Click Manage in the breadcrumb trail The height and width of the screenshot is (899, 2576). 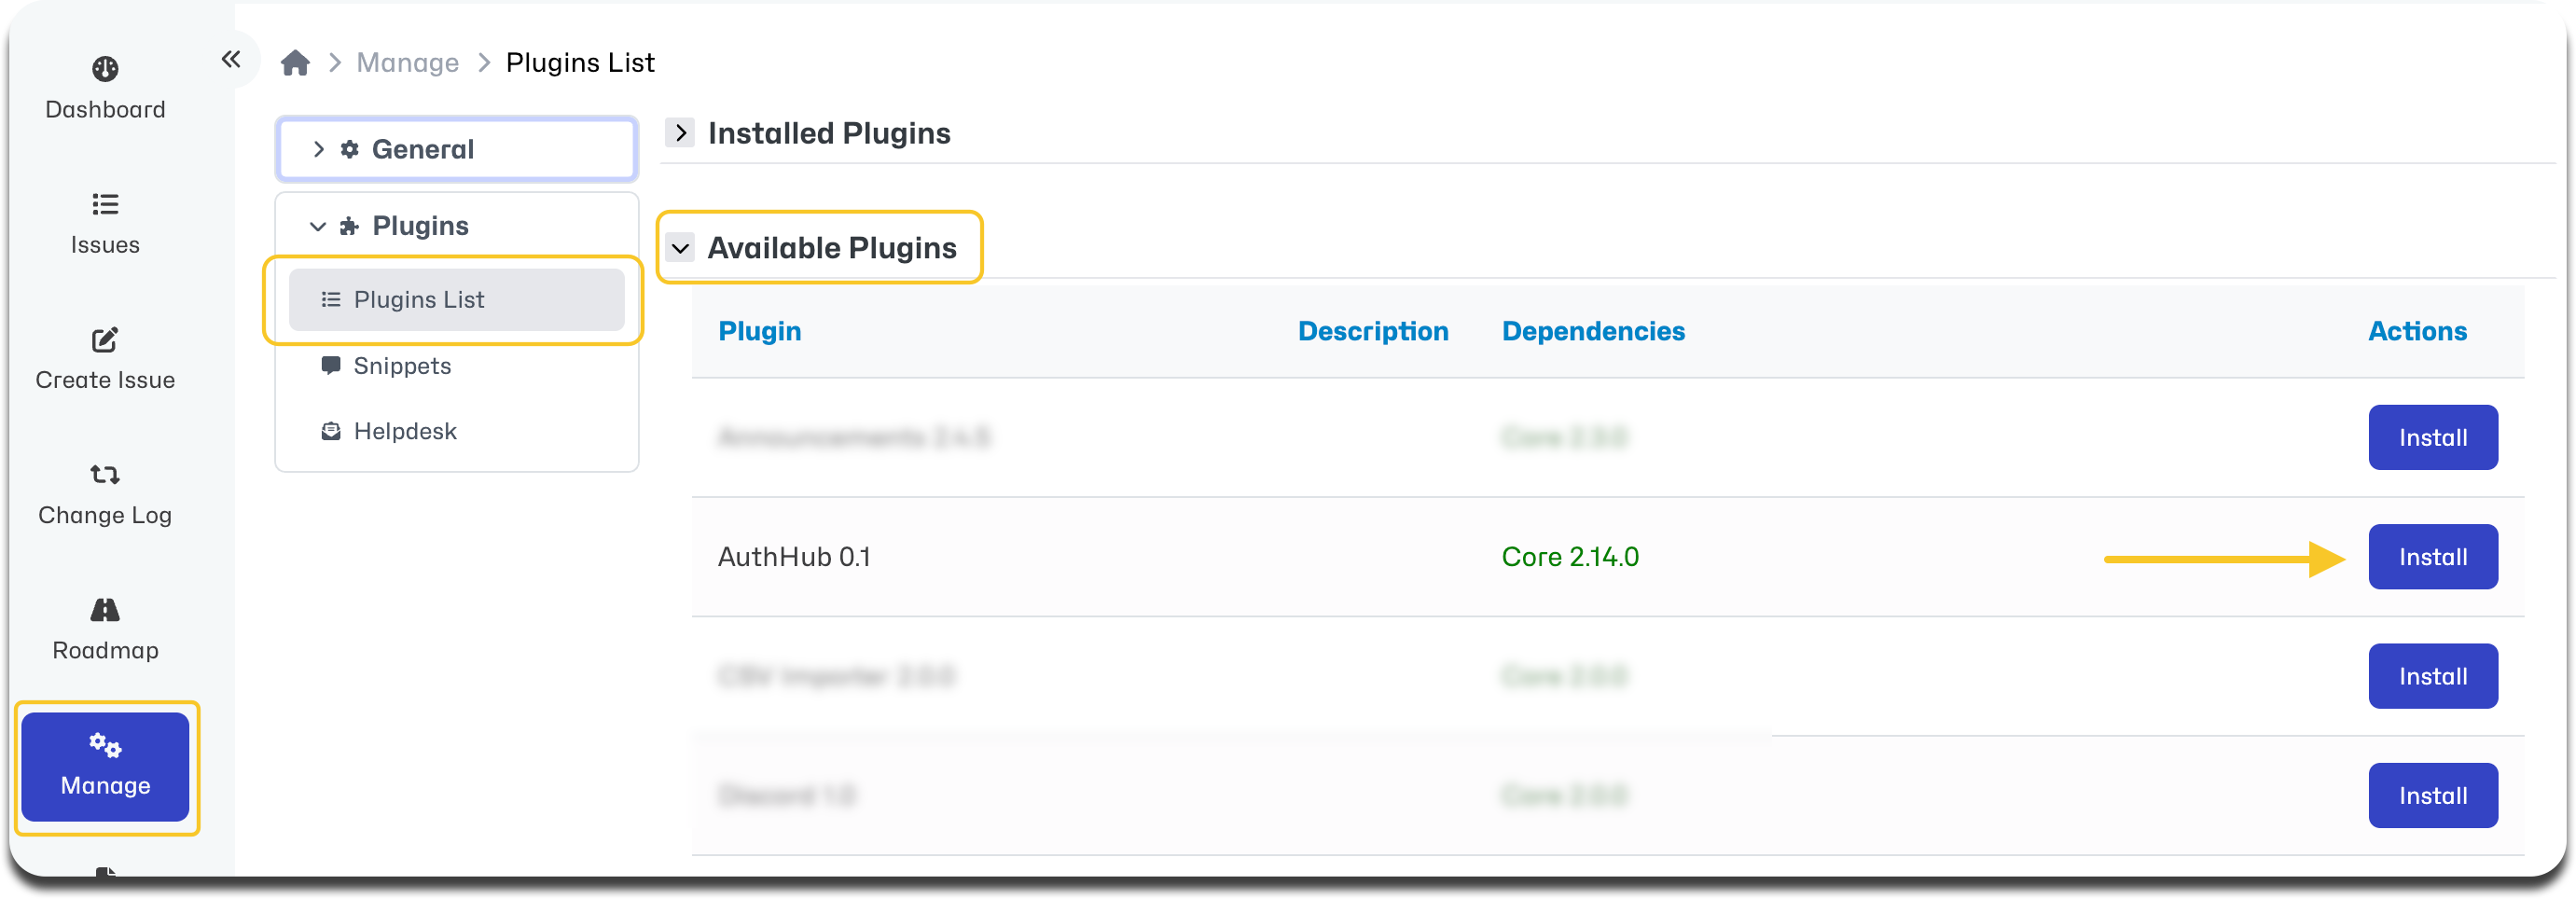[x=408, y=63]
